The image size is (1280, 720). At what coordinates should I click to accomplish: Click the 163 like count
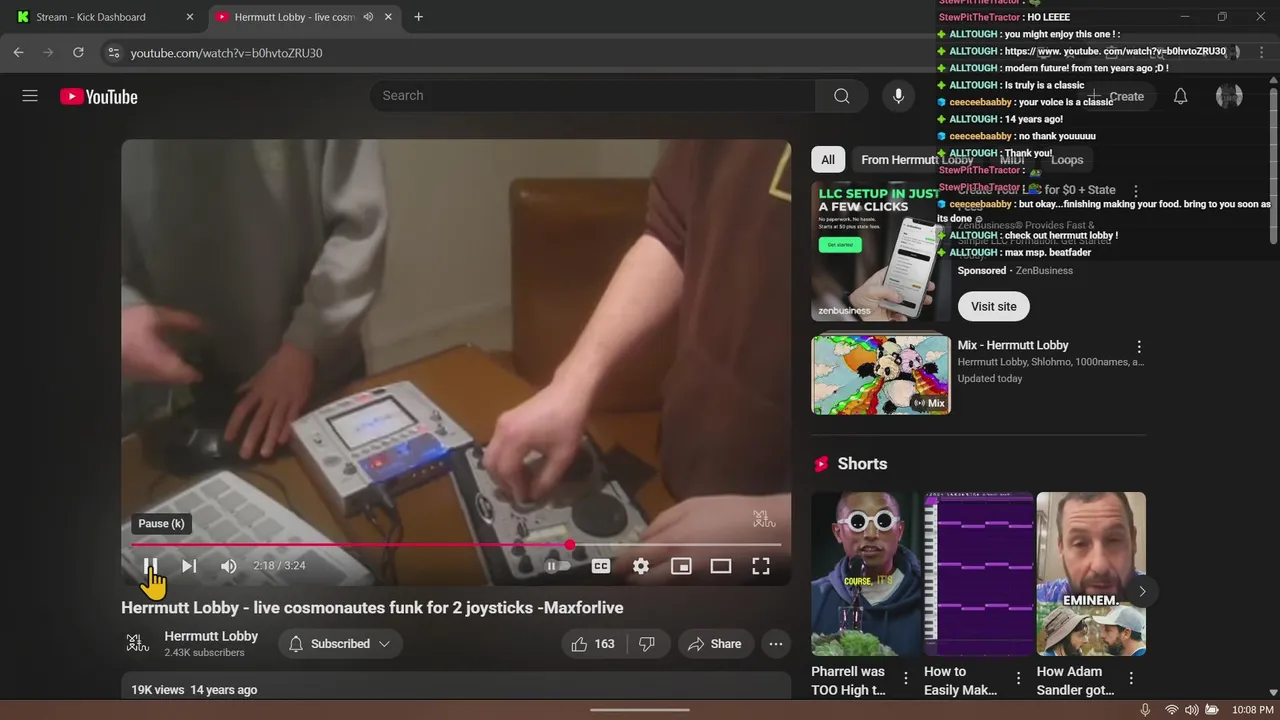[x=605, y=644]
